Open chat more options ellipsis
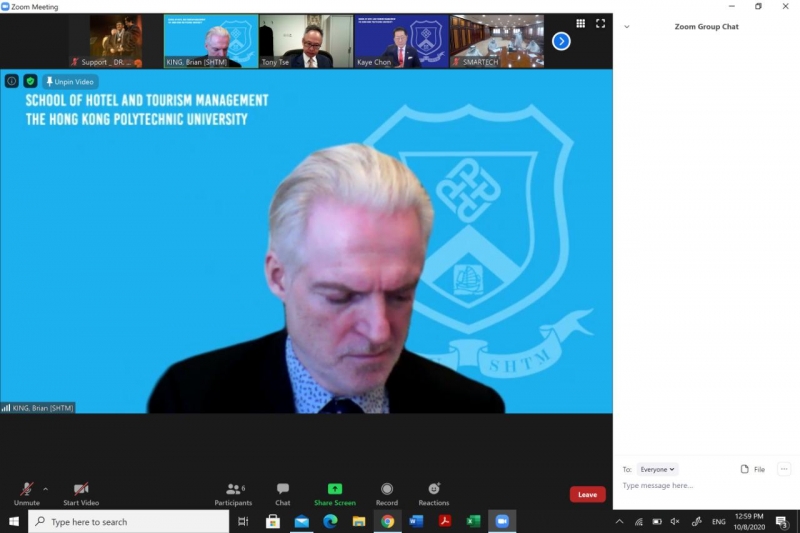 point(784,469)
